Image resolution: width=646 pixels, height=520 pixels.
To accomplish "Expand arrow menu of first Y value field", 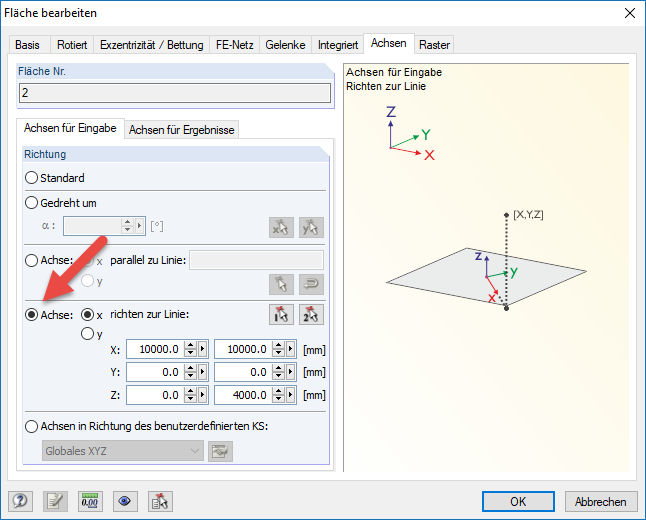I will pos(202,372).
